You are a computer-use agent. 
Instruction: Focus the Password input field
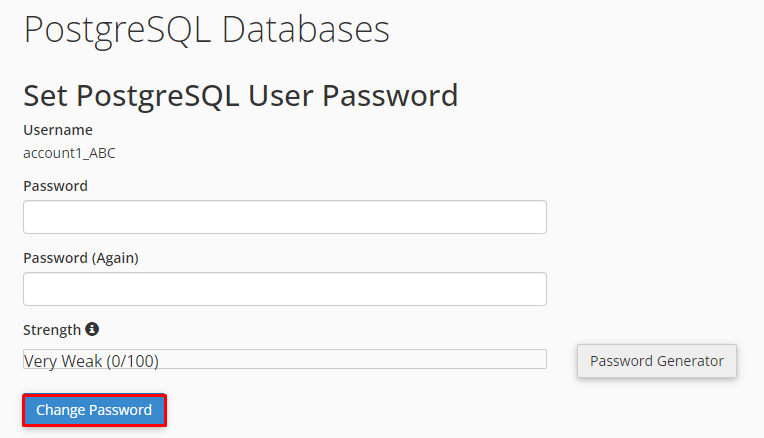coord(284,217)
